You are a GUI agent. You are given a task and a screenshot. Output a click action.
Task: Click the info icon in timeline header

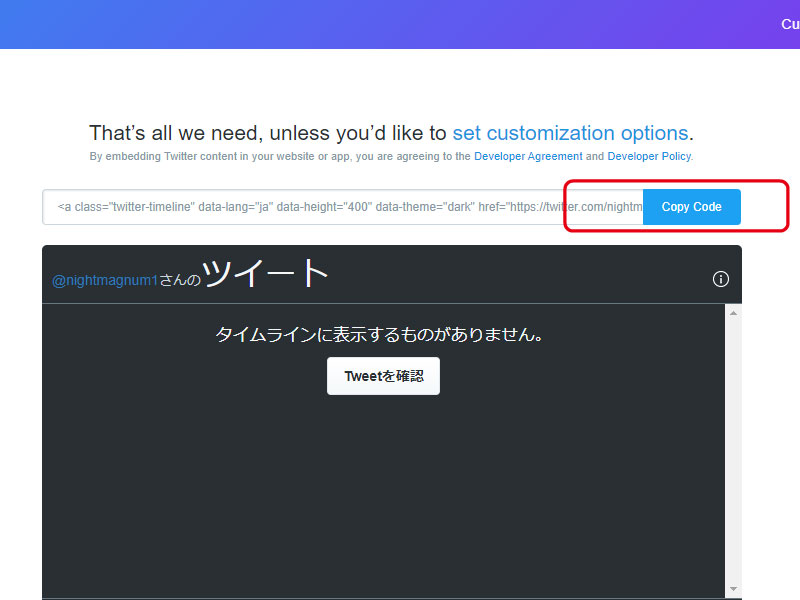point(720,279)
